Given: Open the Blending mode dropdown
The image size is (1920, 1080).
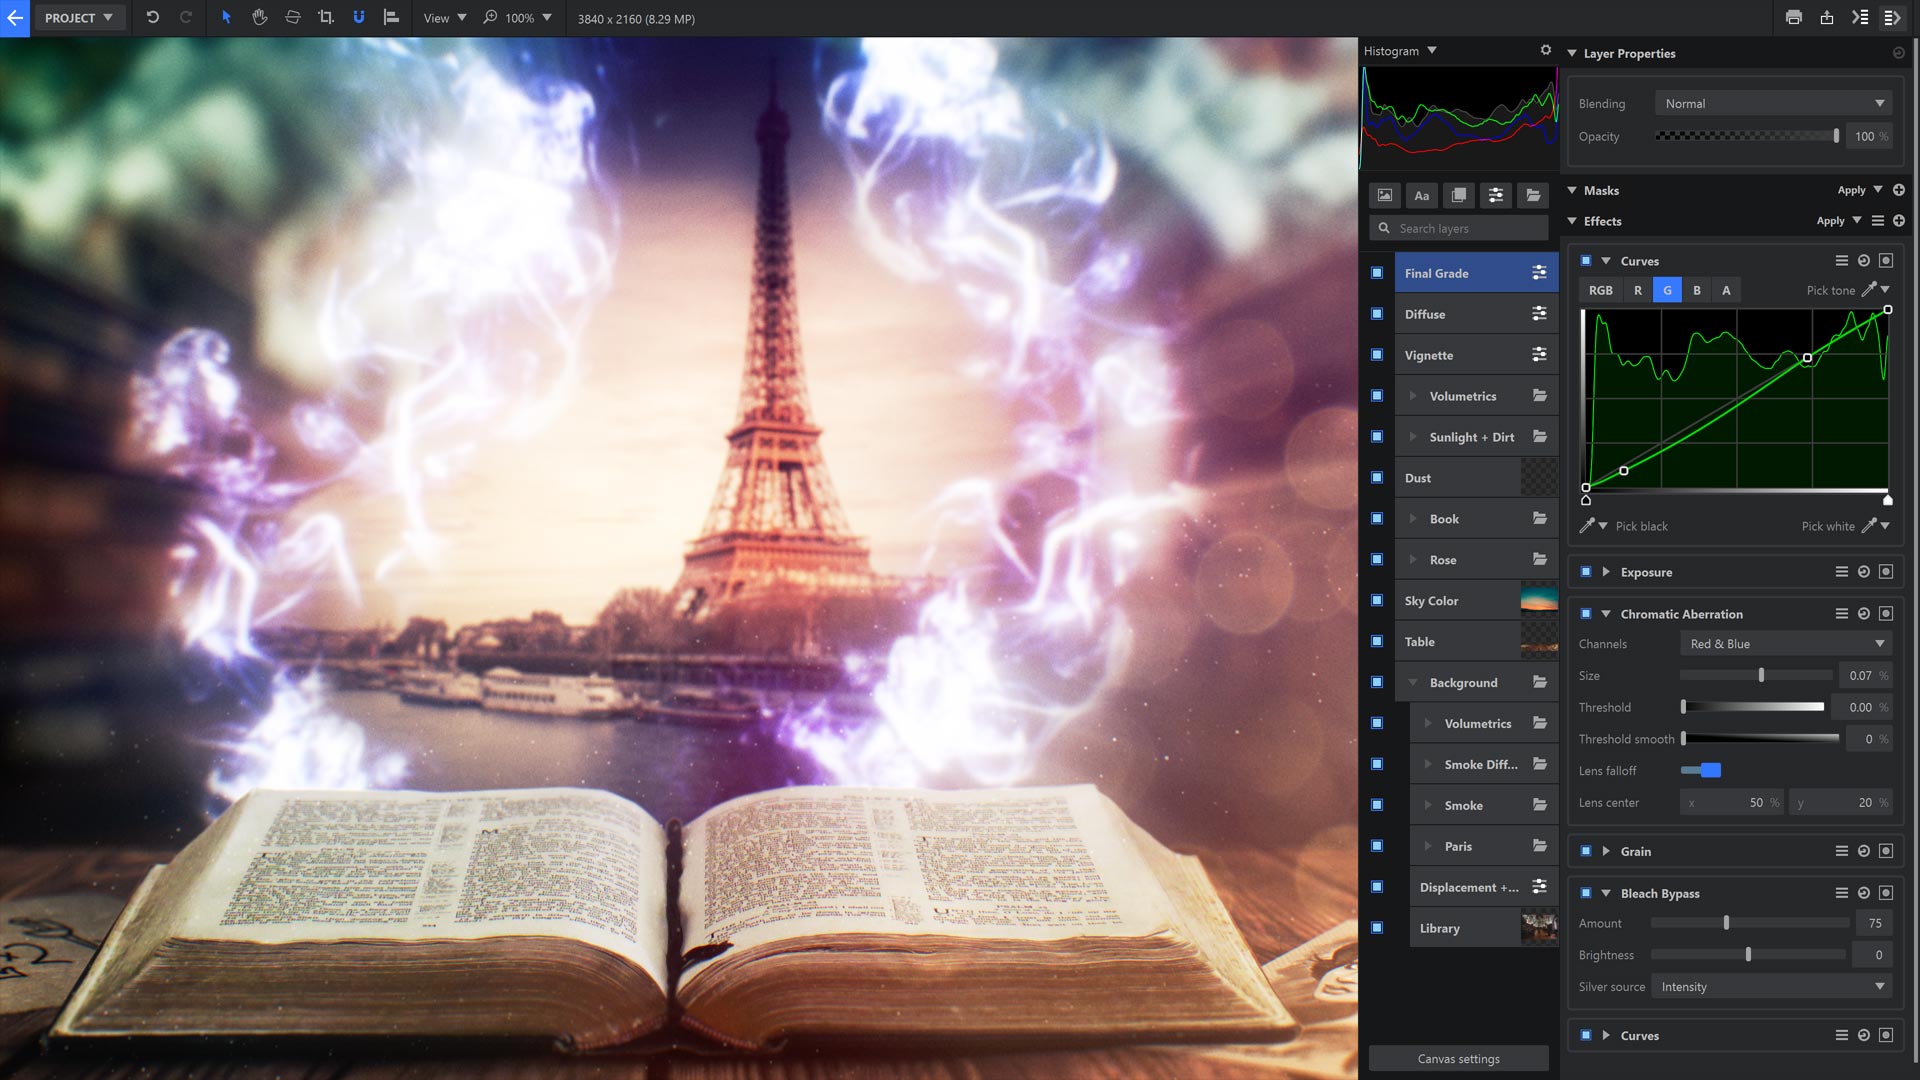Looking at the screenshot, I should (1772, 103).
